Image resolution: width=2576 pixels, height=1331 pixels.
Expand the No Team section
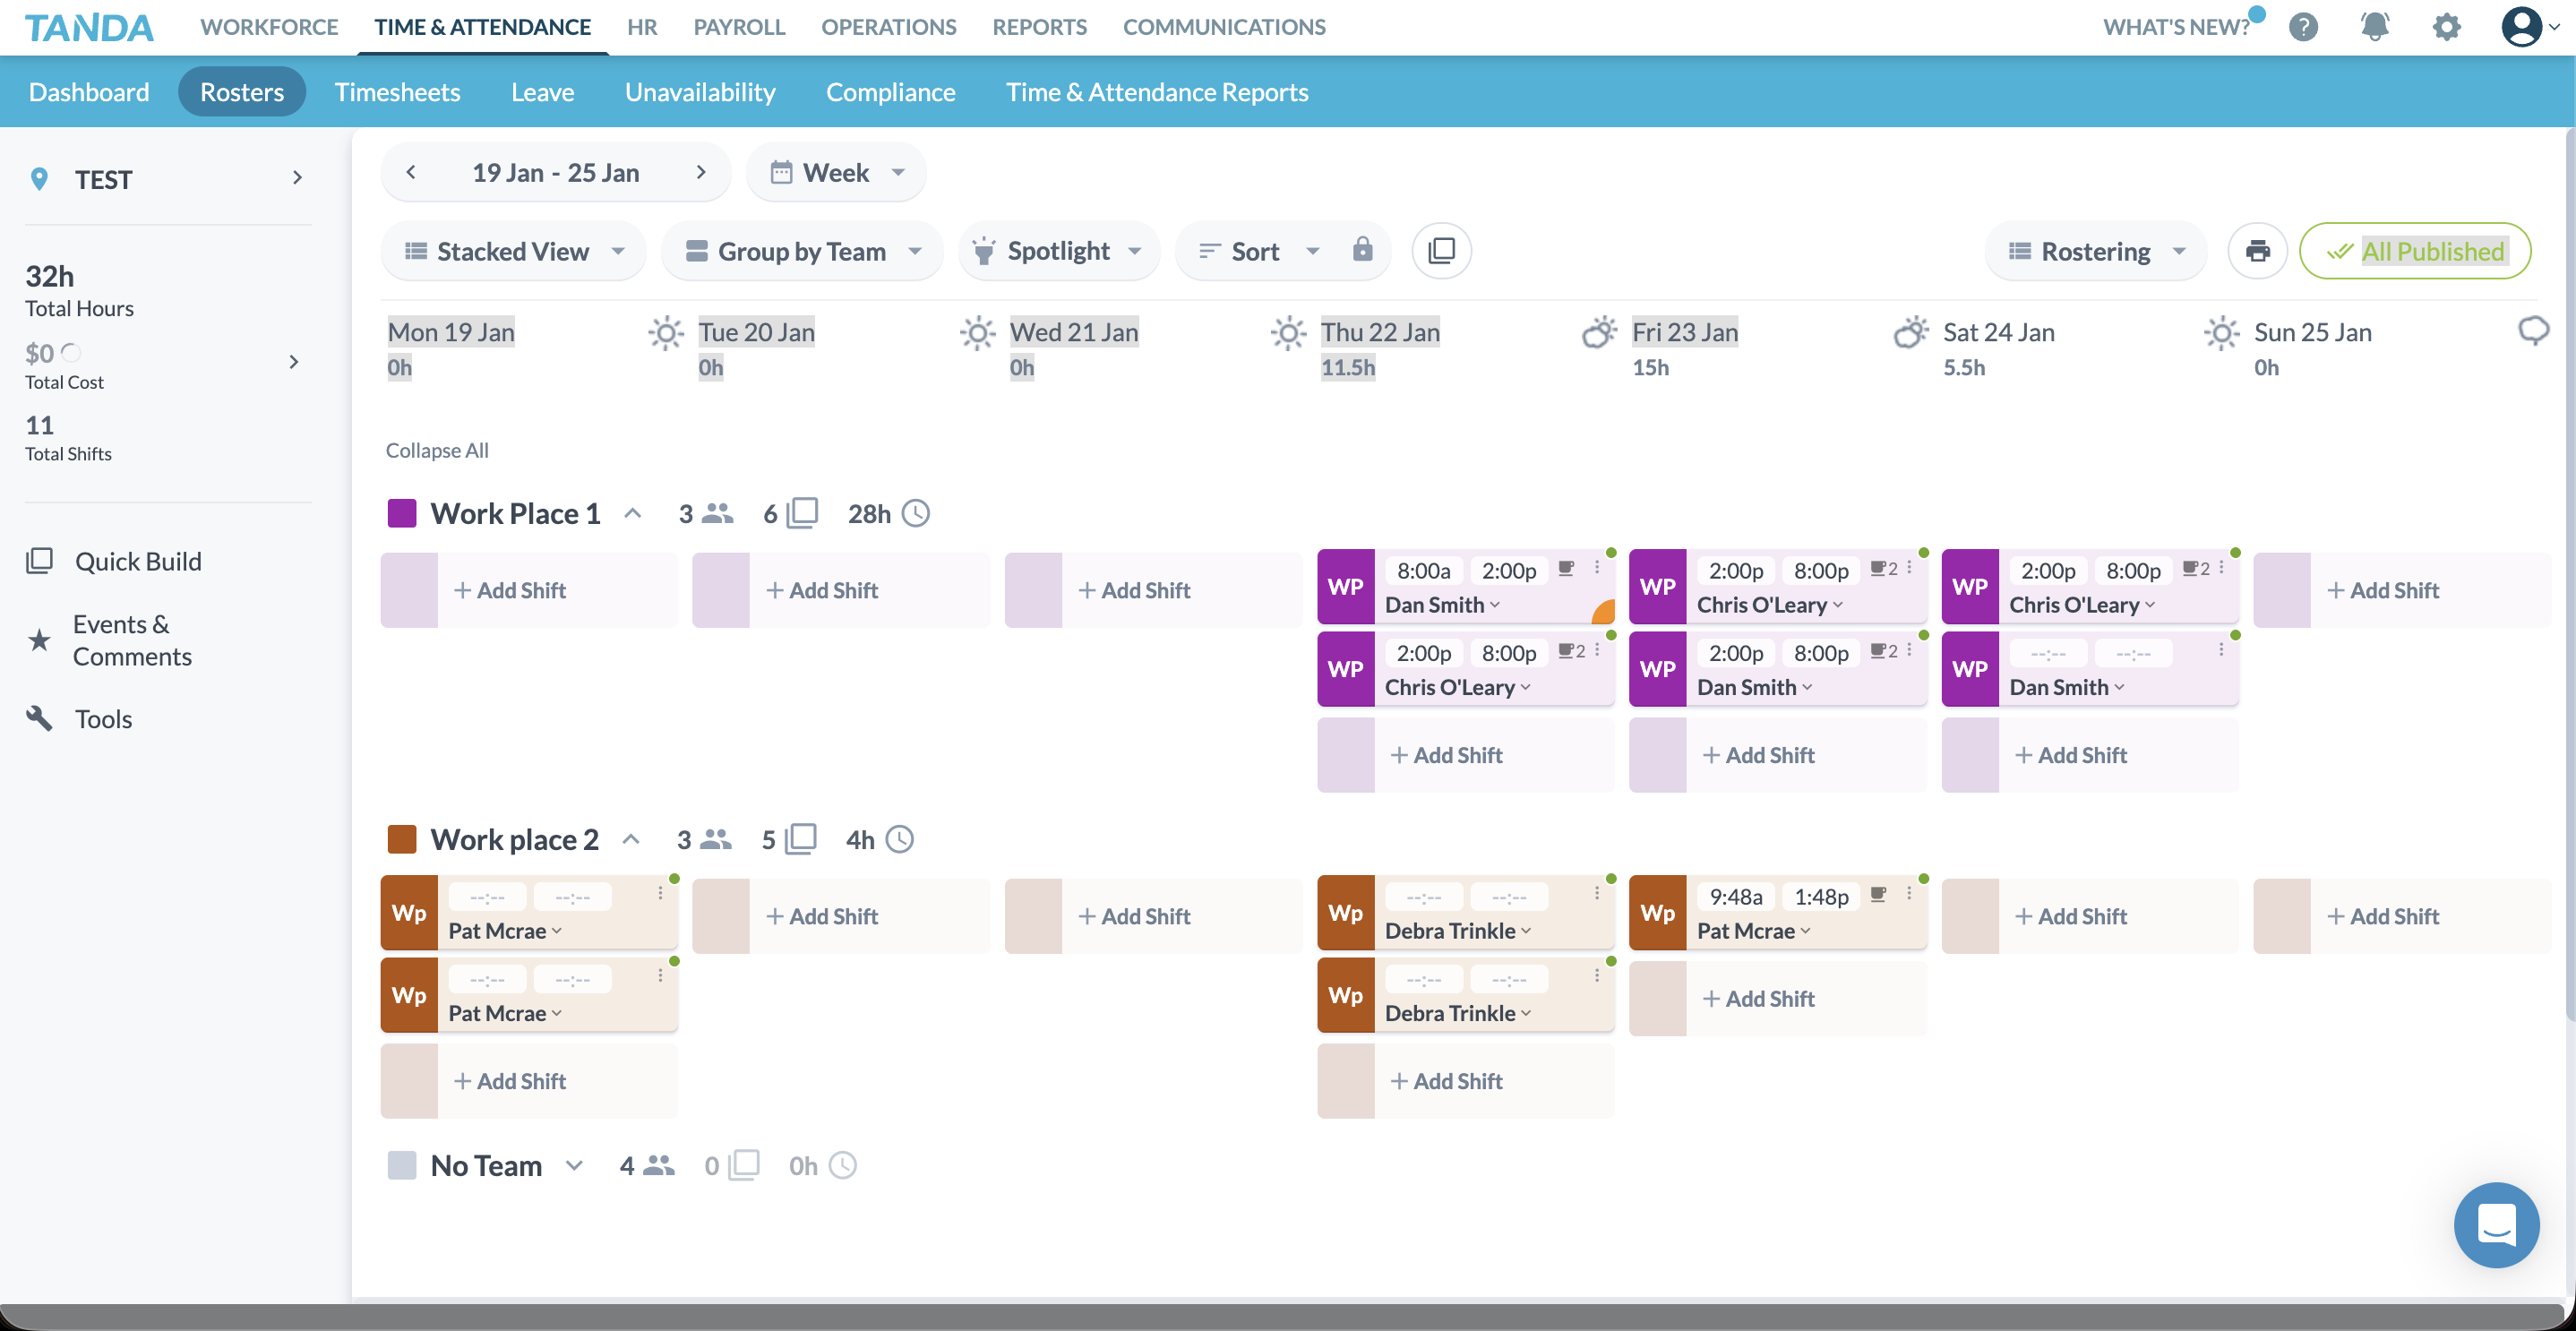click(573, 1165)
